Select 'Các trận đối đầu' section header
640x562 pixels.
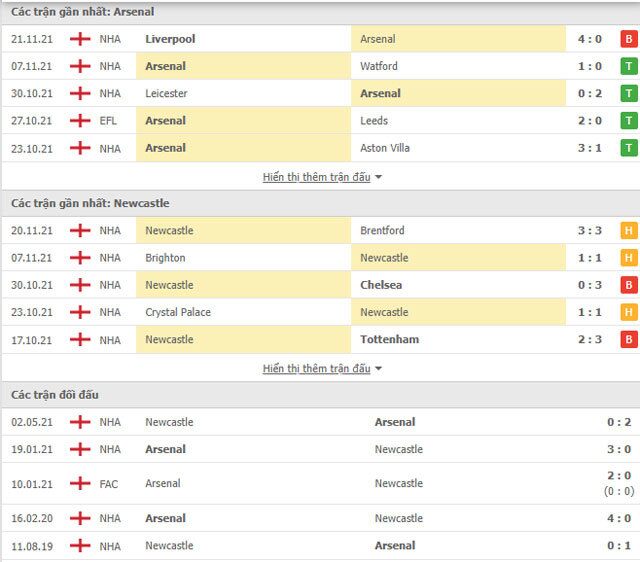(55, 395)
